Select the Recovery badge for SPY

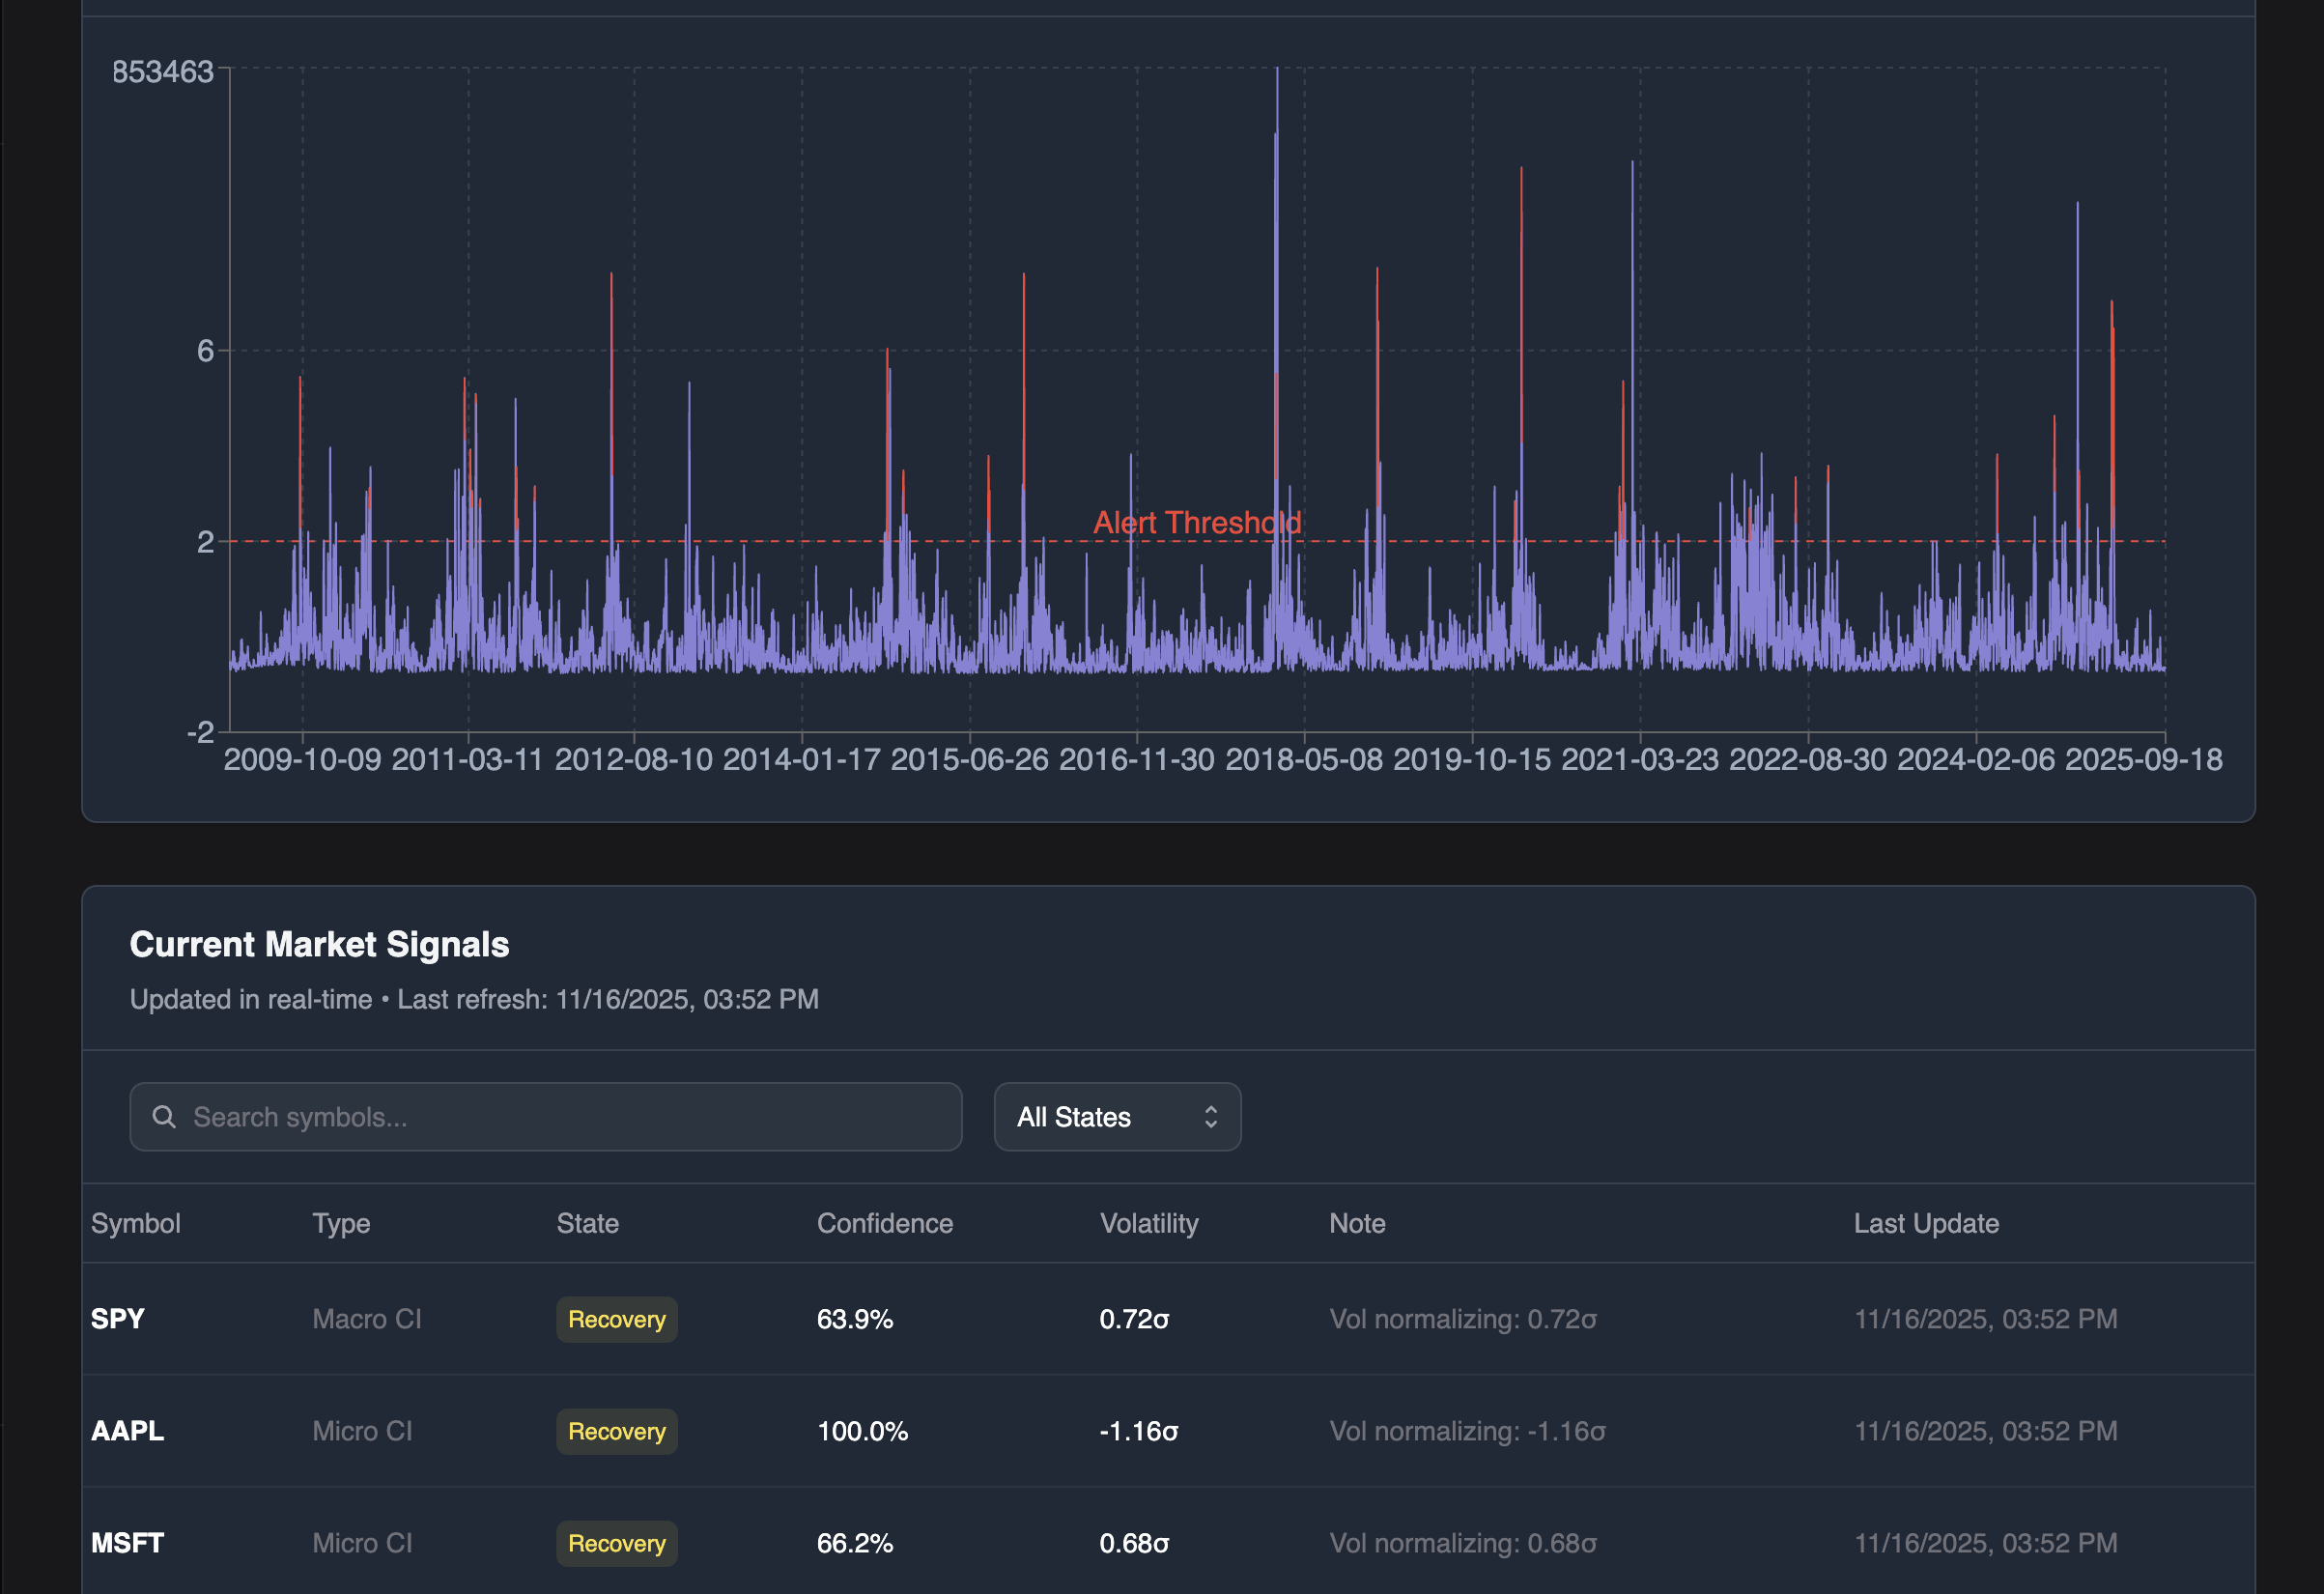616,1319
